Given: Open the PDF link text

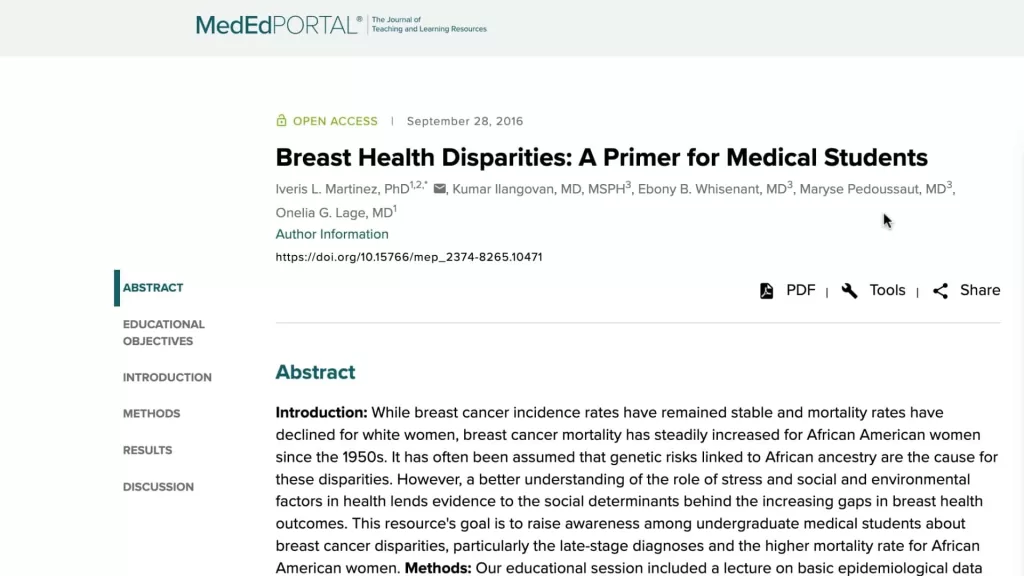Looking at the screenshot, I should (x=801, y=290).
